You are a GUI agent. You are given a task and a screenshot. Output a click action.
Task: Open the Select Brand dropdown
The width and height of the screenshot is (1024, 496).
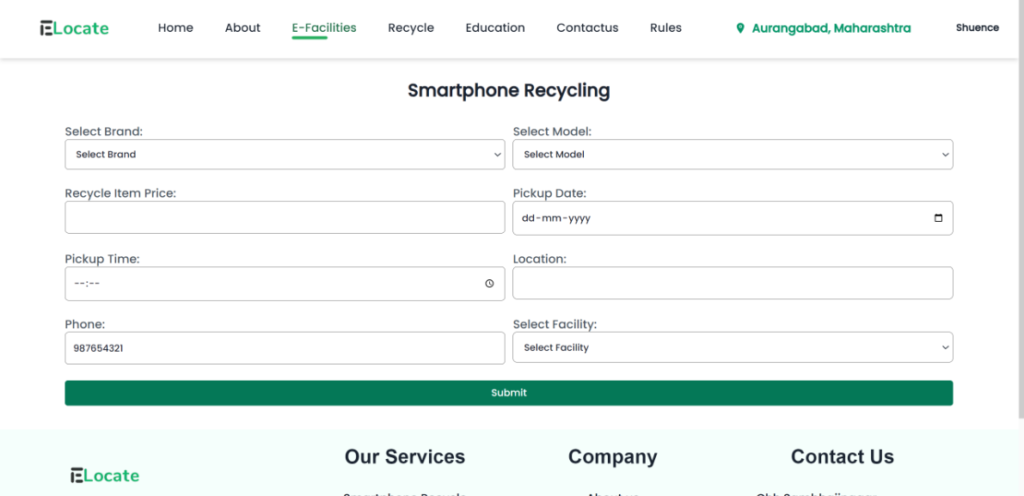tap(285, 155)
